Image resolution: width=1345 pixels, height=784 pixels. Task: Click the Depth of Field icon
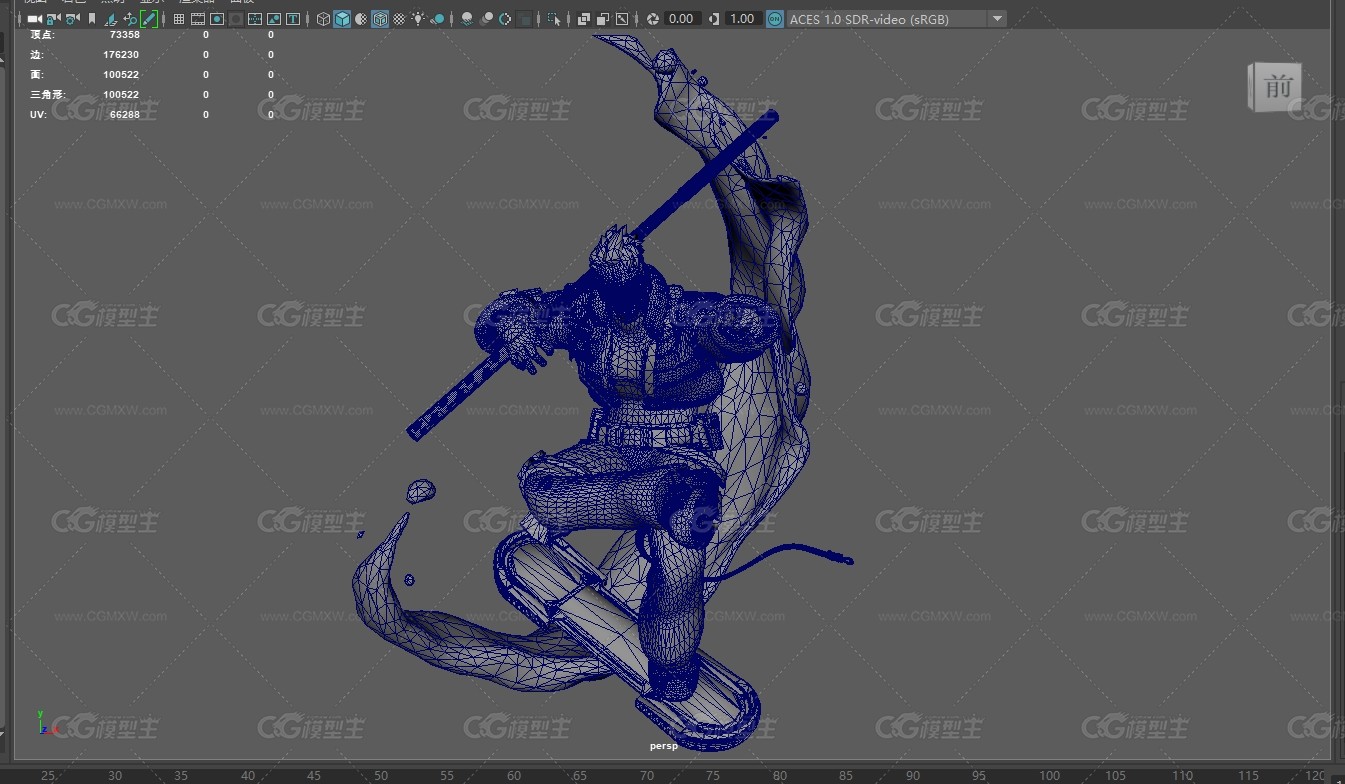(524, 19)
